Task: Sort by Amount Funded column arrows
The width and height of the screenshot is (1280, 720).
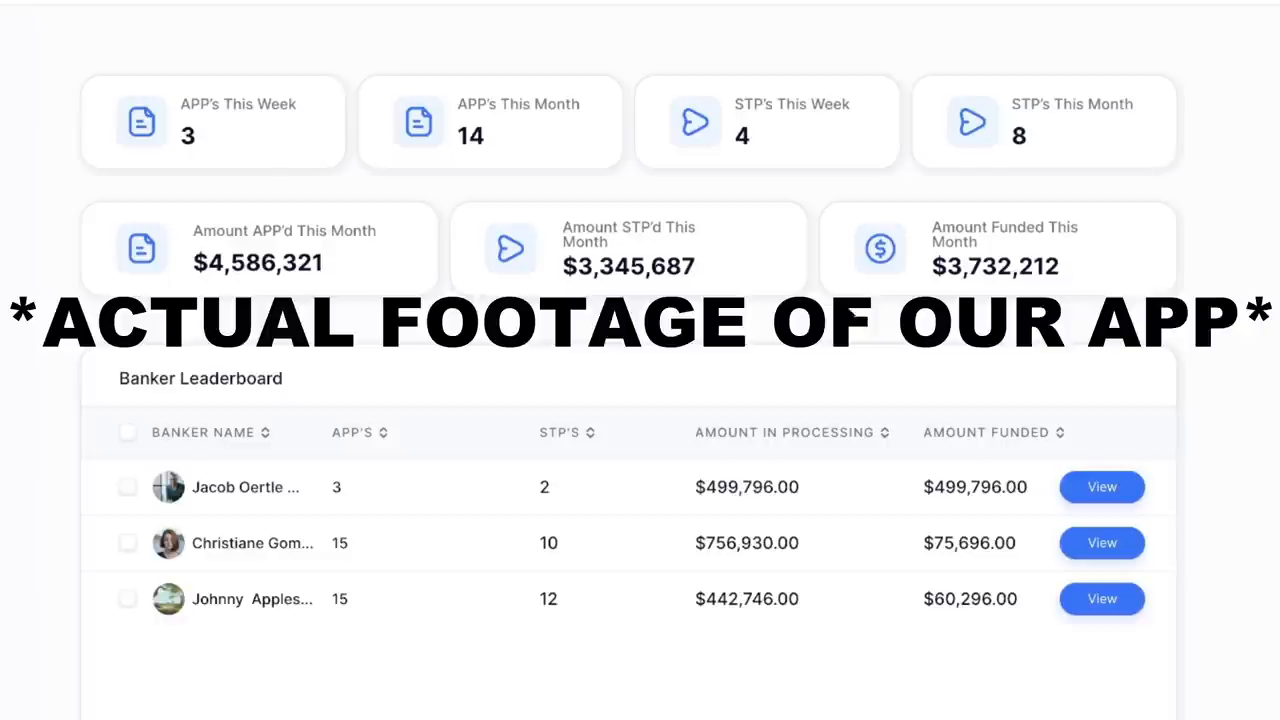Action: 1060,433
